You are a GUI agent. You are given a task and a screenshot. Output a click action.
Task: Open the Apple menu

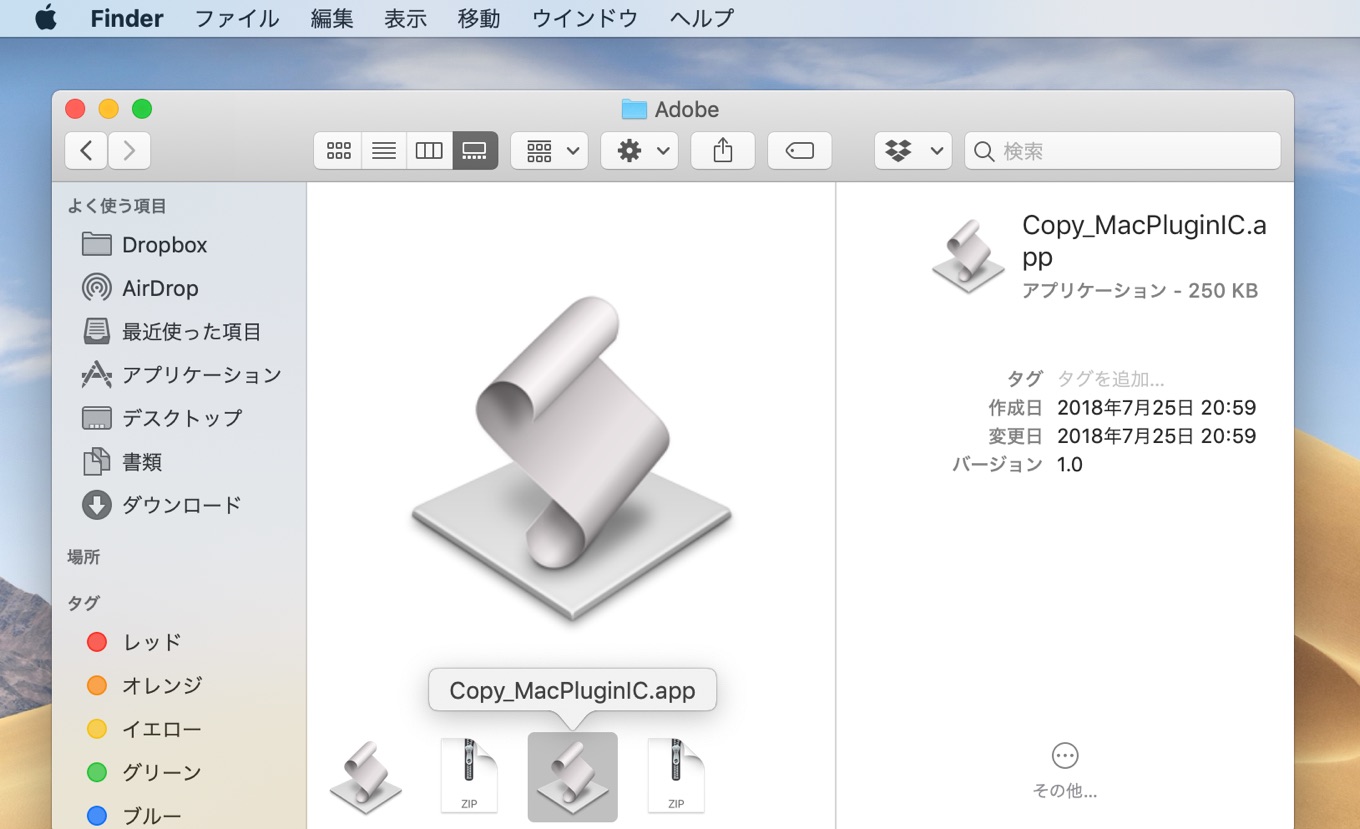click(x=46, y=18)
